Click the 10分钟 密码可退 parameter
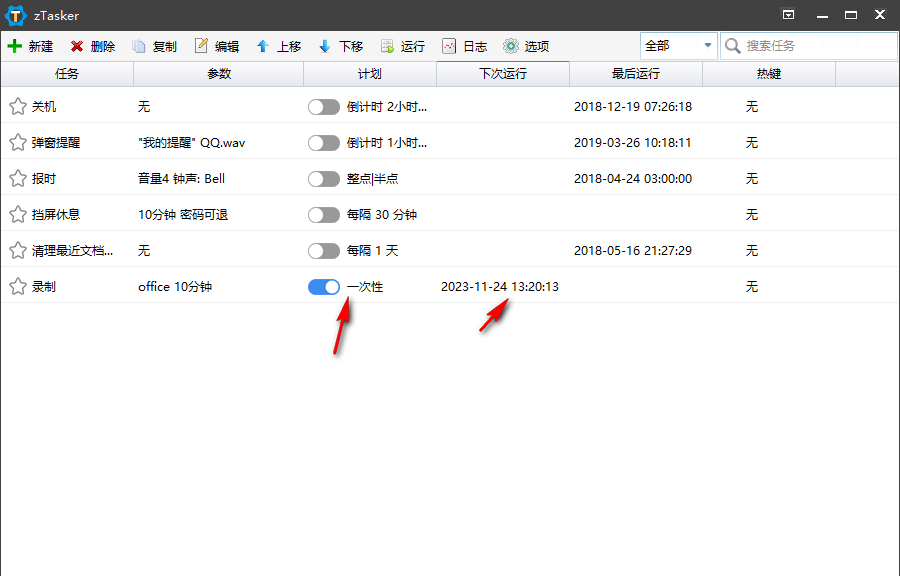 (x=183, y=215)
